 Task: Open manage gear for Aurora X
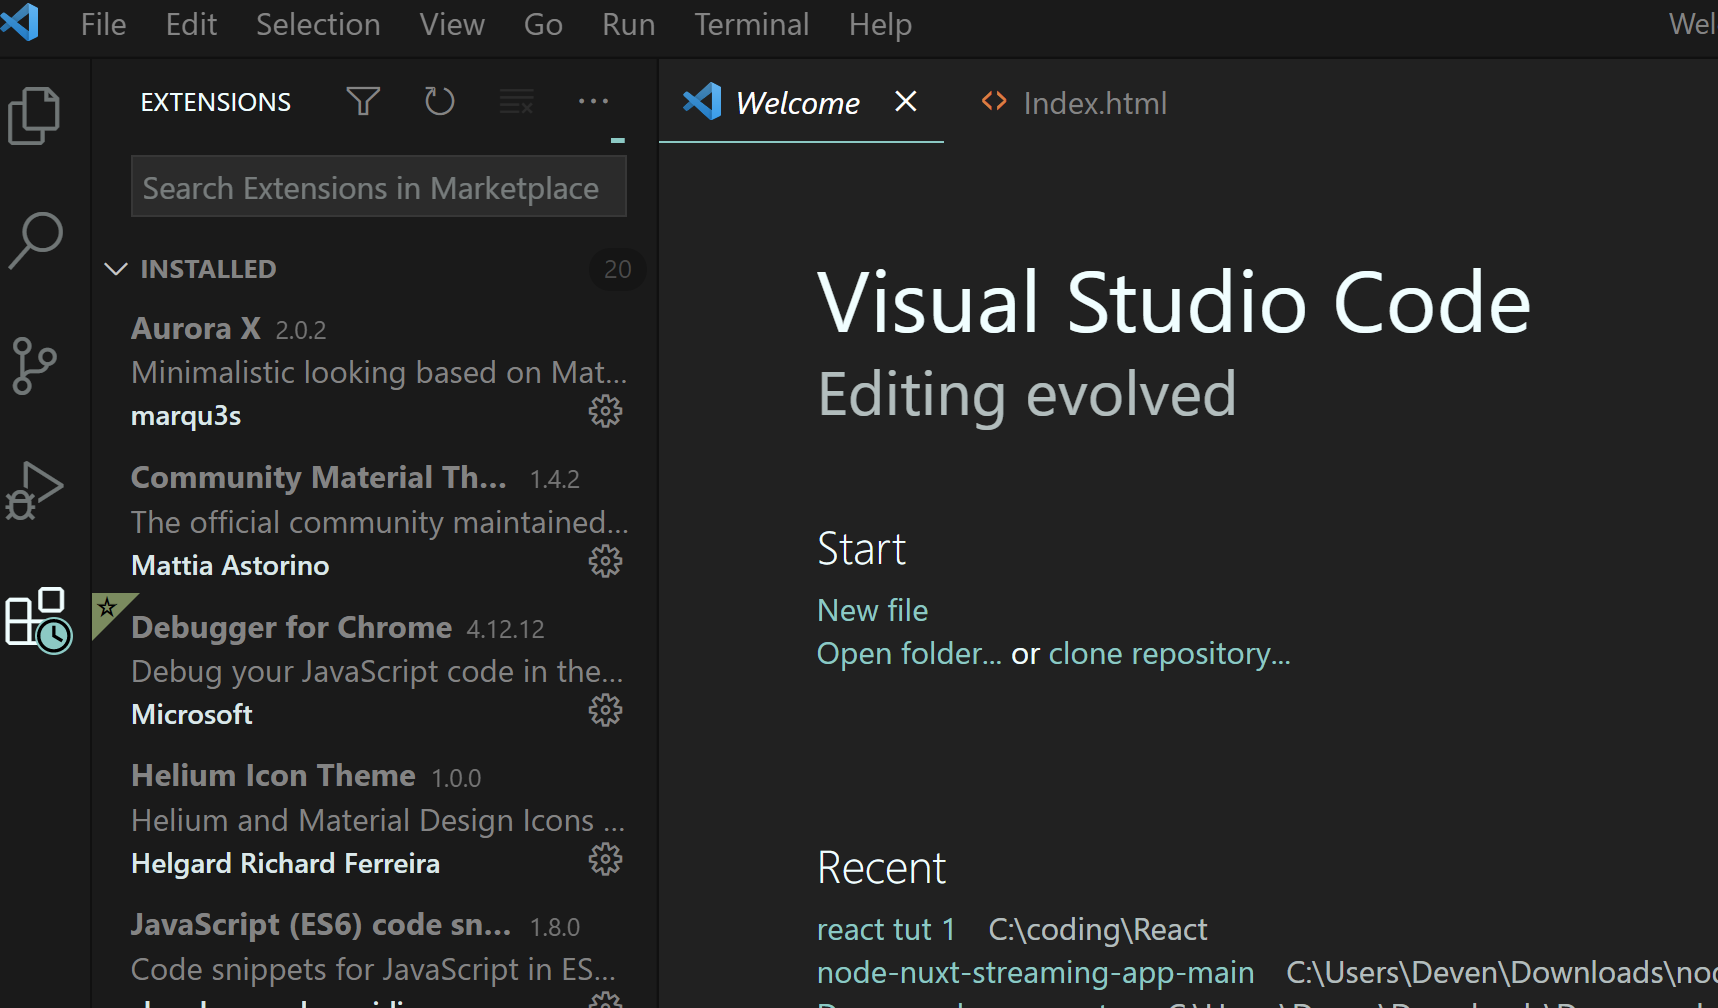(605, 411)
